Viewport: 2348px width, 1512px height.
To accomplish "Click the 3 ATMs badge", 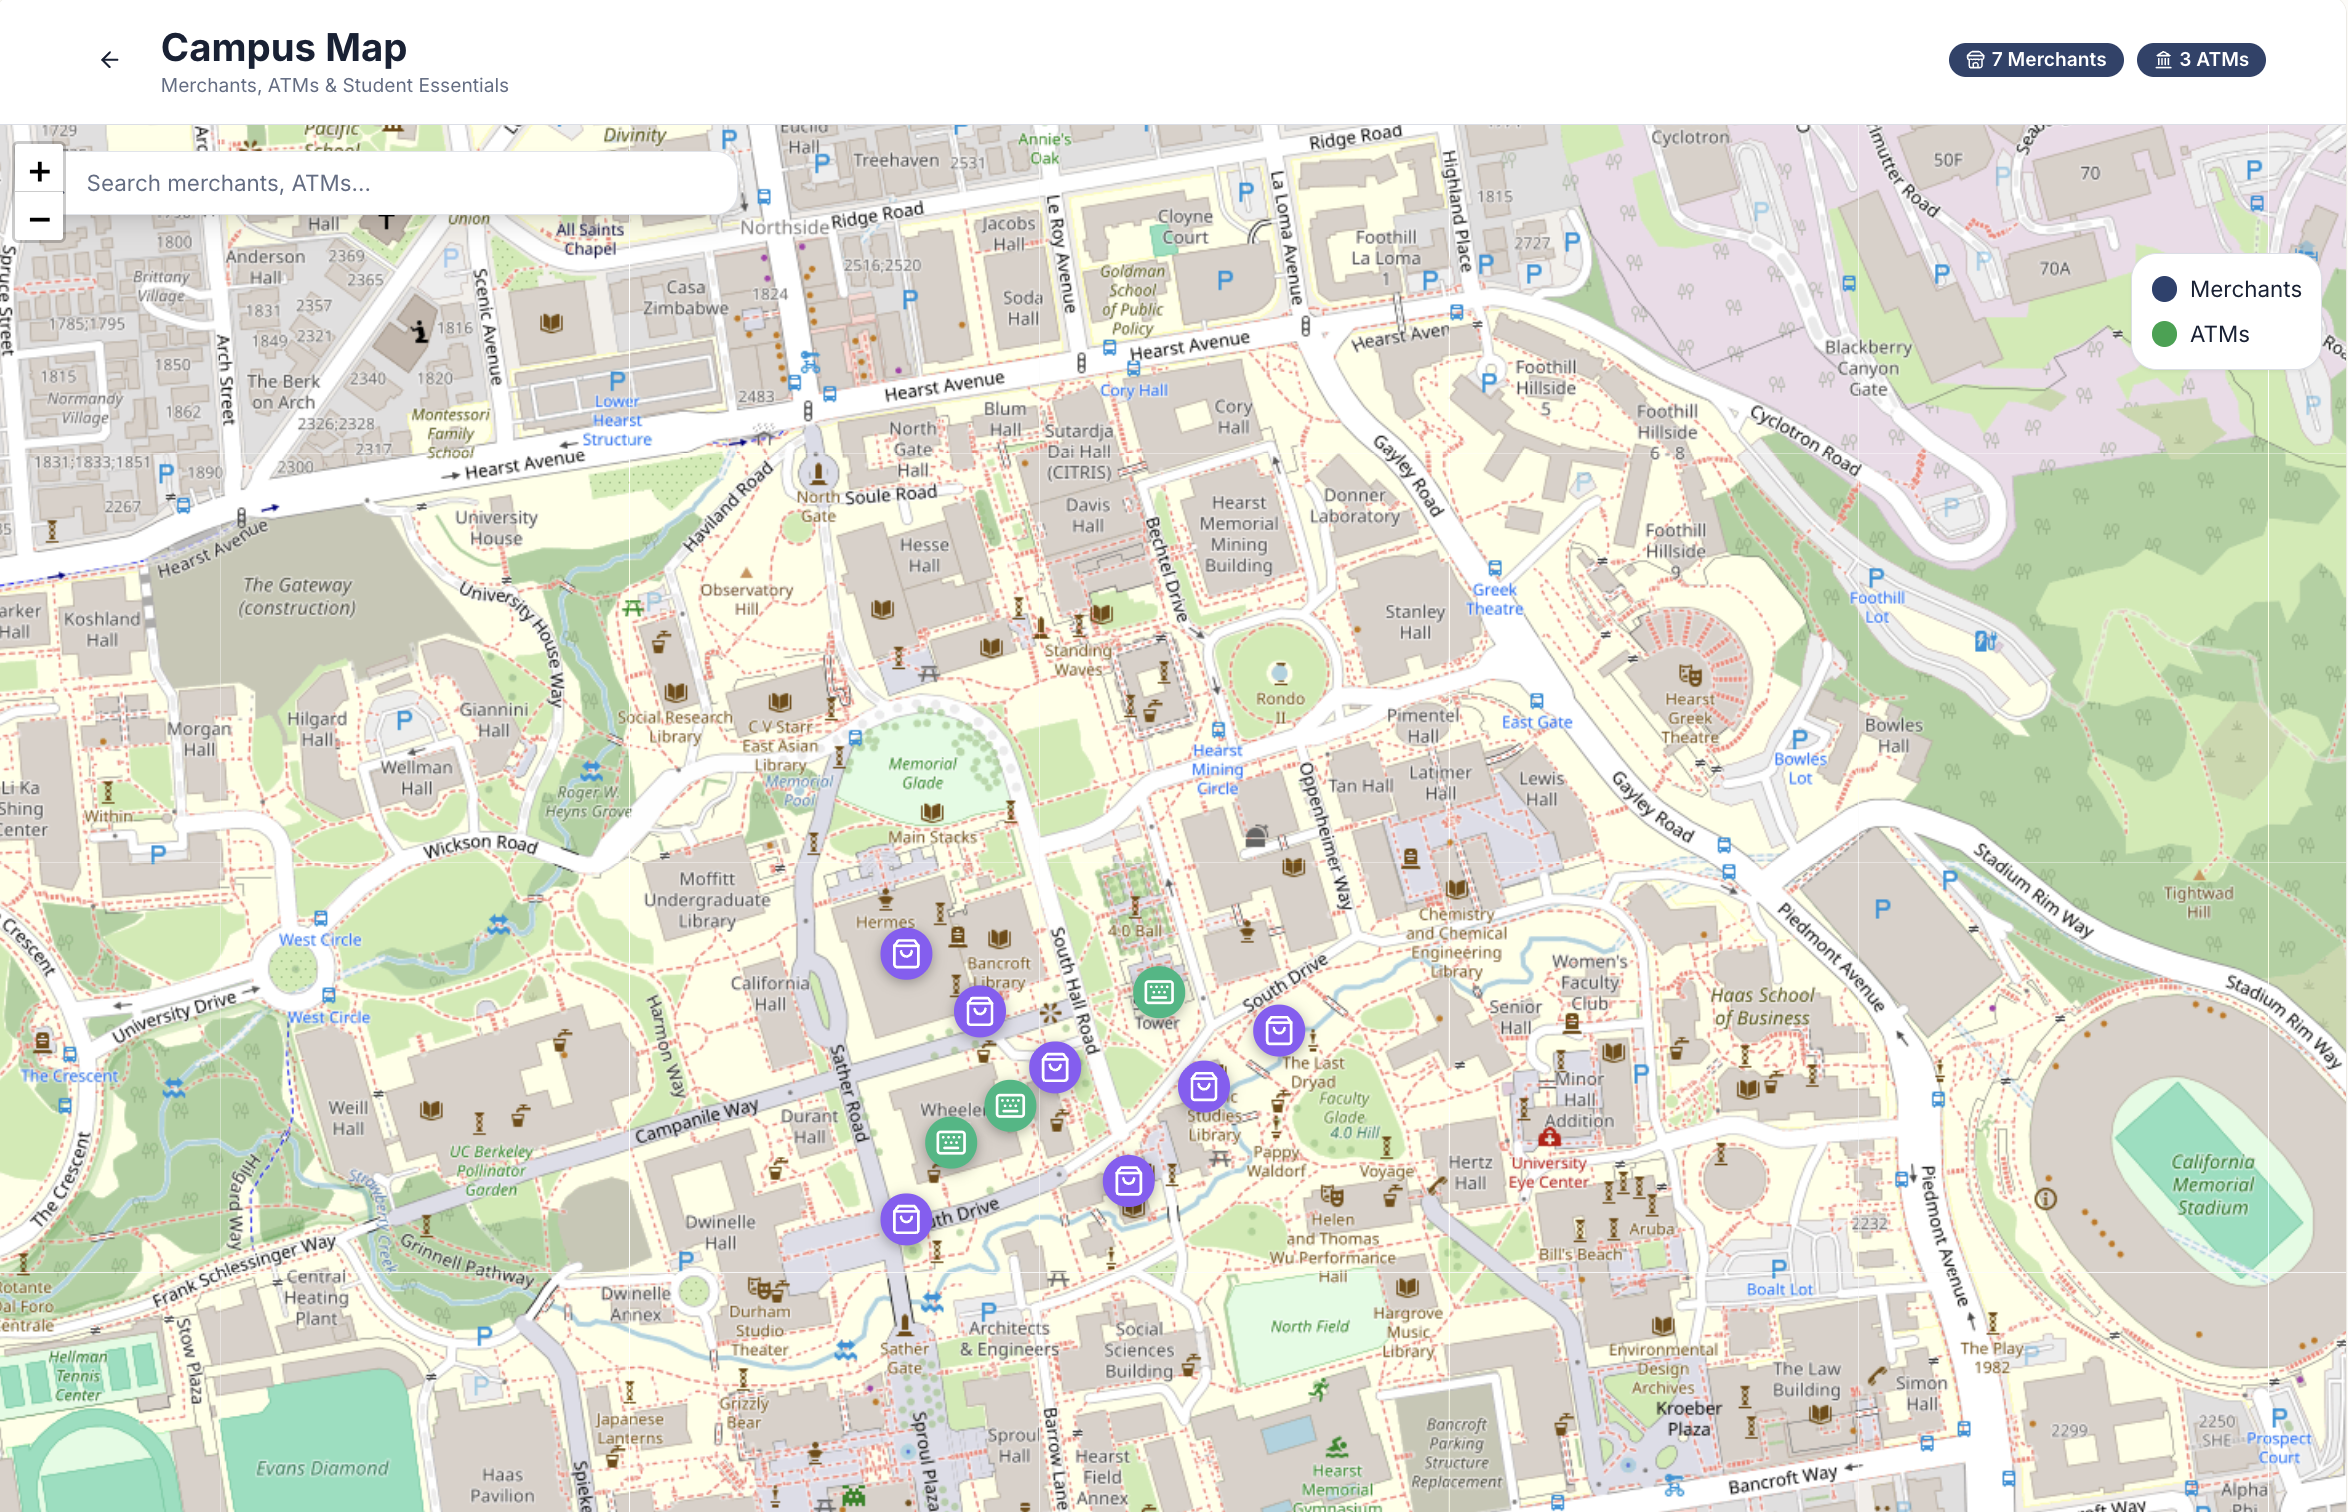I will [x=2200, y=60].
